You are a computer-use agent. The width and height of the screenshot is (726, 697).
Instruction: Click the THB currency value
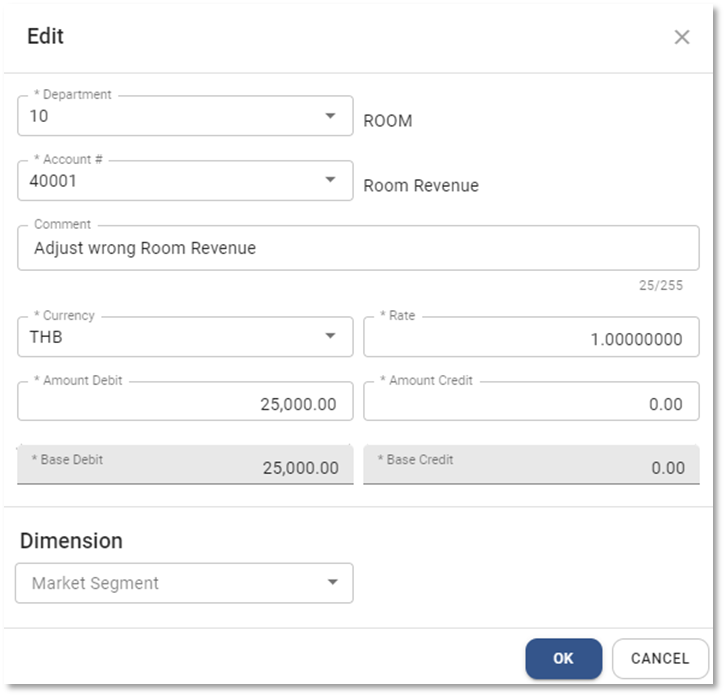[x=46, y=337]
